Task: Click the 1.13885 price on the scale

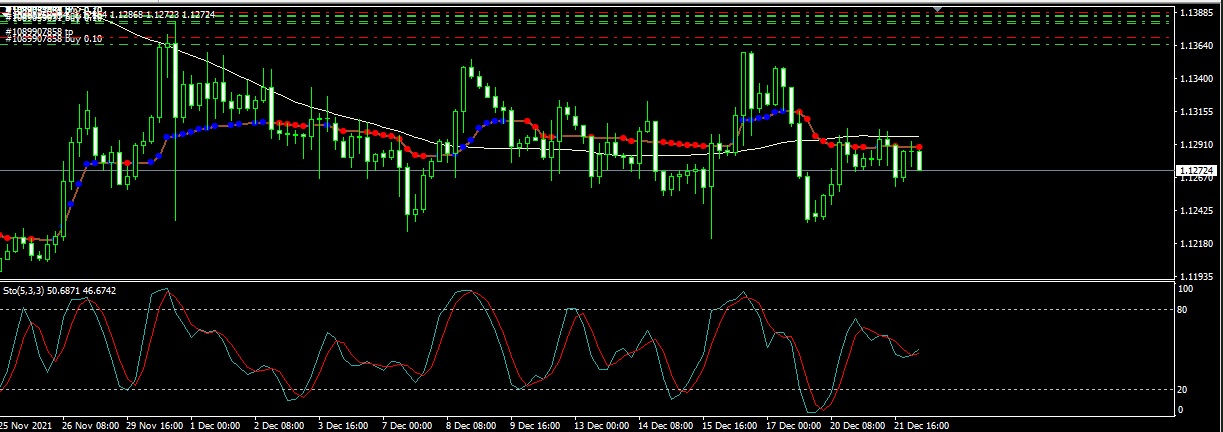Action: [1197, 13]
